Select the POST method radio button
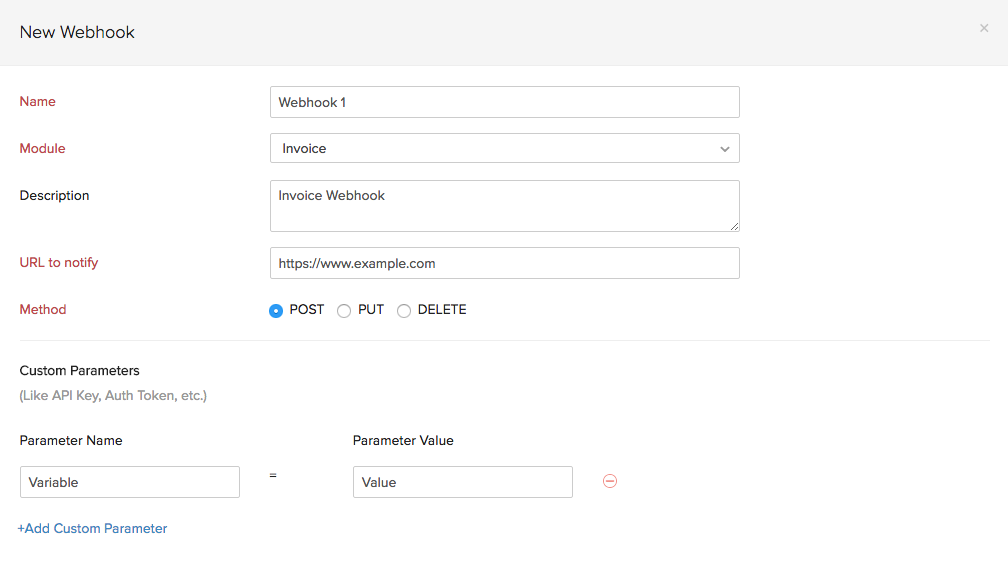Viewport: 1008px width, 561px height. click(x=276, y=311)
